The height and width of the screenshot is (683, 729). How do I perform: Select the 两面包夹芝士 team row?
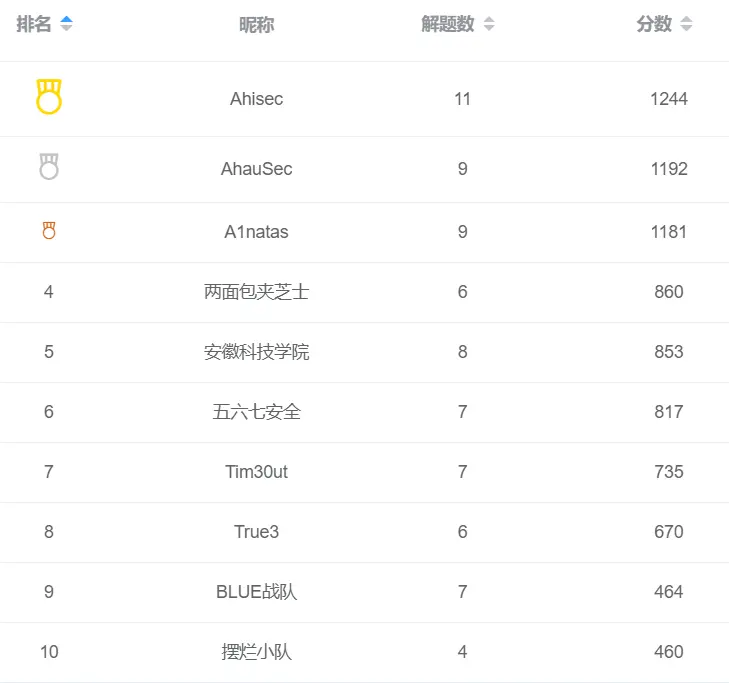tap(256, 292)
